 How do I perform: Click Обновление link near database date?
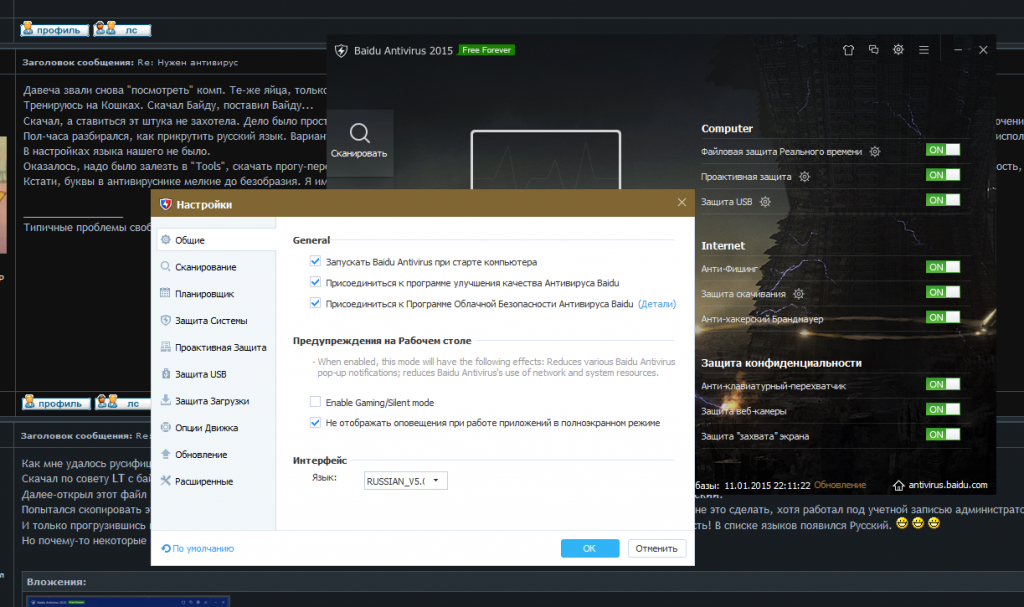pos(840,485)
